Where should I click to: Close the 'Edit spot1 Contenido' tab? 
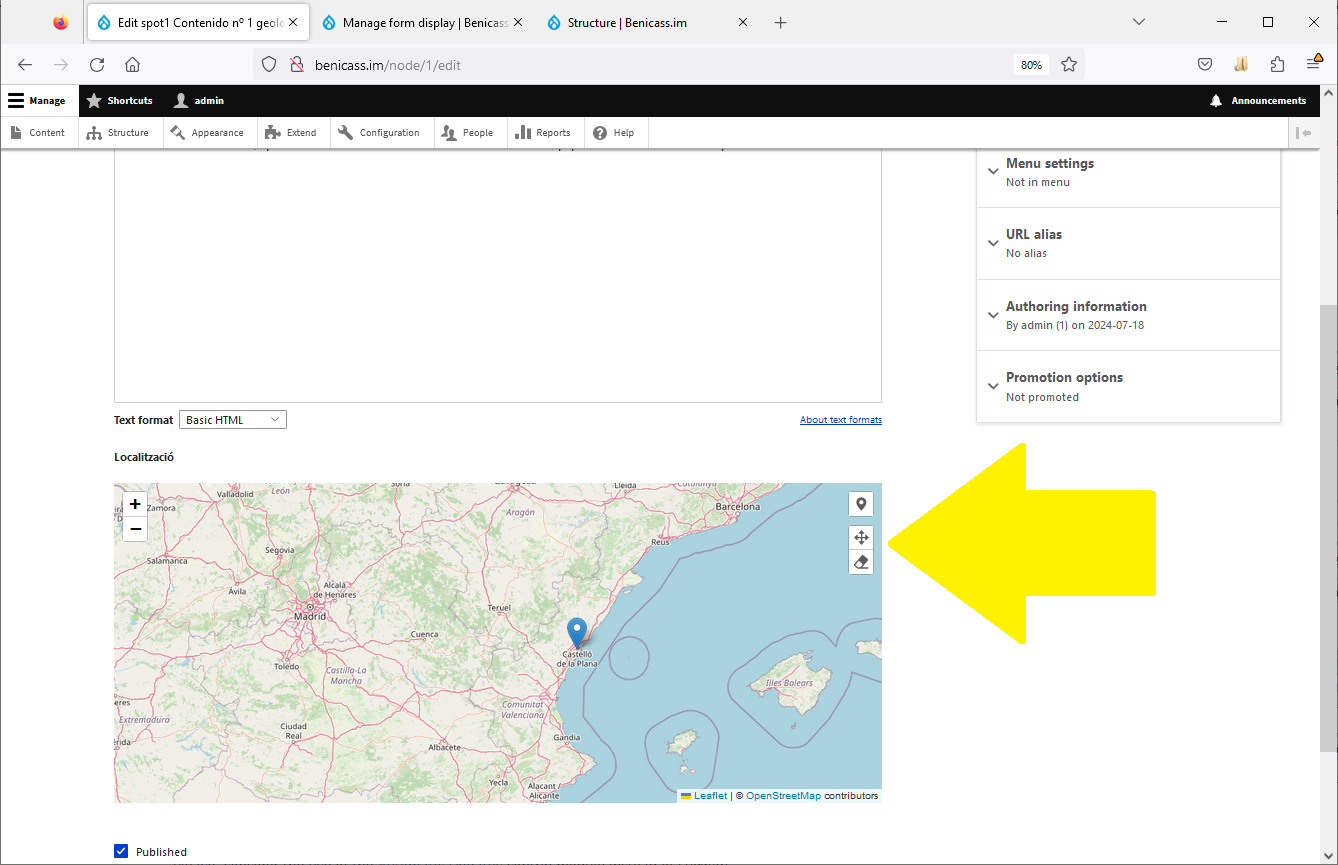[x=293, y=22]
